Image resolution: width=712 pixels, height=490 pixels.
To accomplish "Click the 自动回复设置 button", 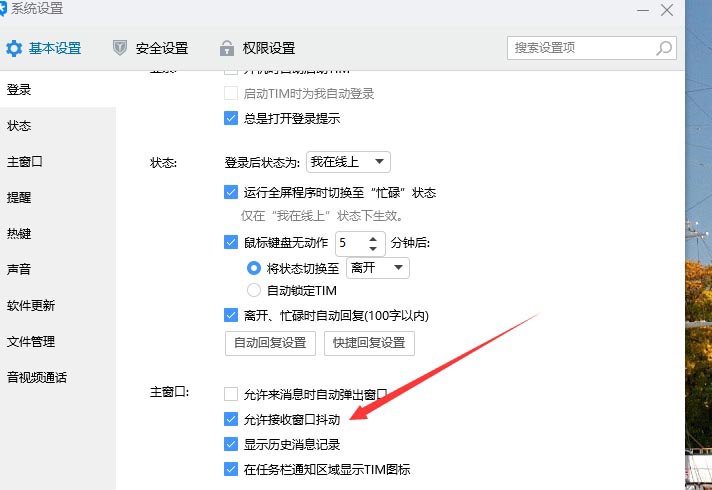I will 270,343.
